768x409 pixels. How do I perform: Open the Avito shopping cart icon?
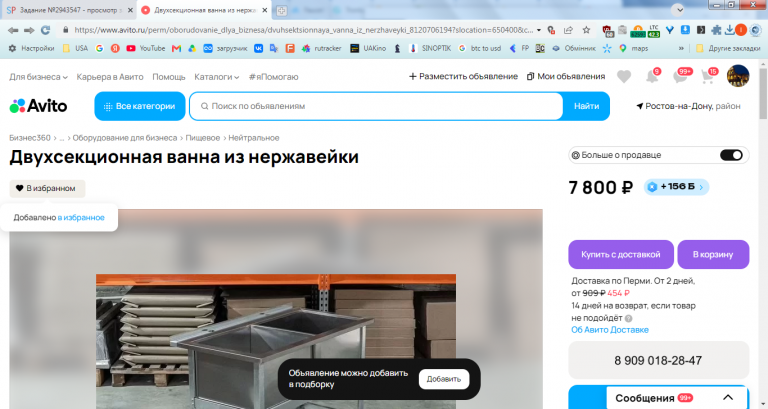pos(708,76)
